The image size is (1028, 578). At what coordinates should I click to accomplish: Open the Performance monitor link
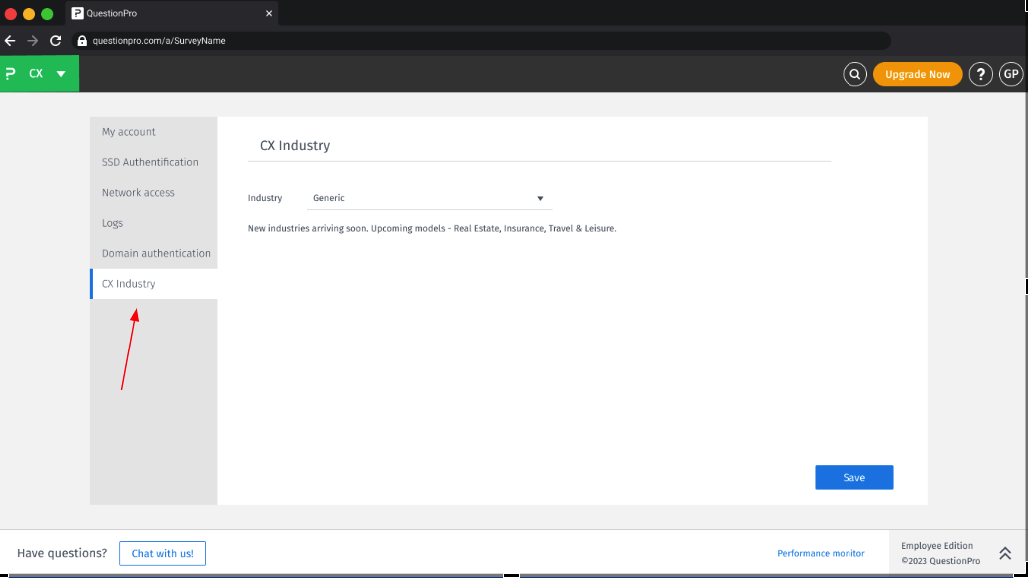tap(820, 553)
